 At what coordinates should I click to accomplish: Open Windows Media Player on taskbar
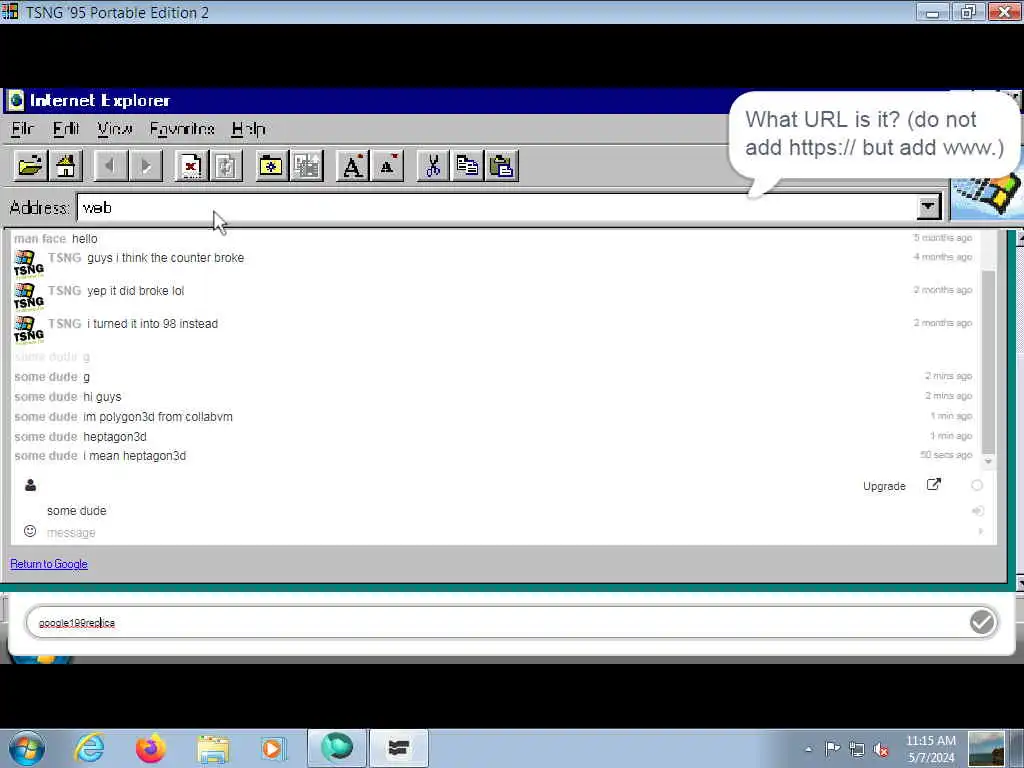[x=272, y=748]
